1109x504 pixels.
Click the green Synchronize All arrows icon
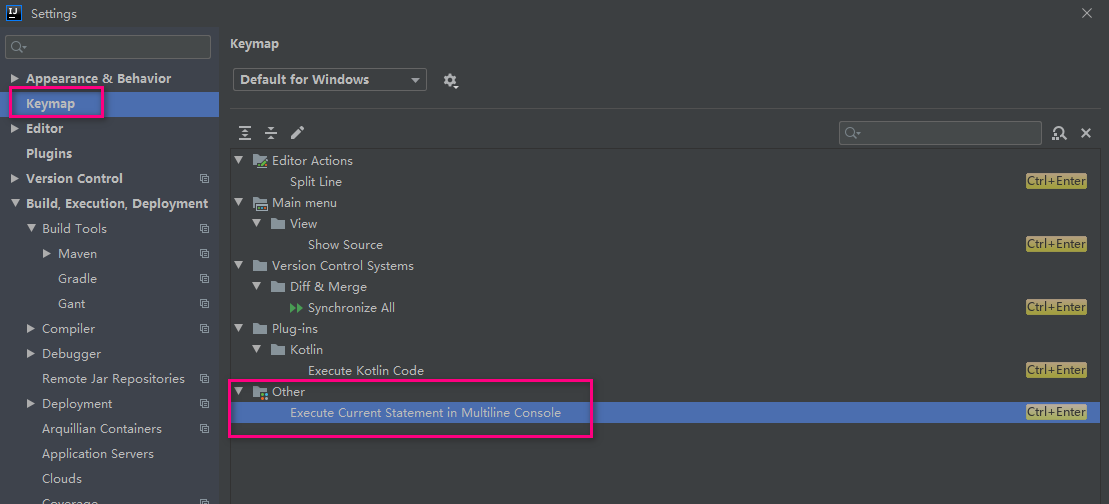click(x=296, y=308)
